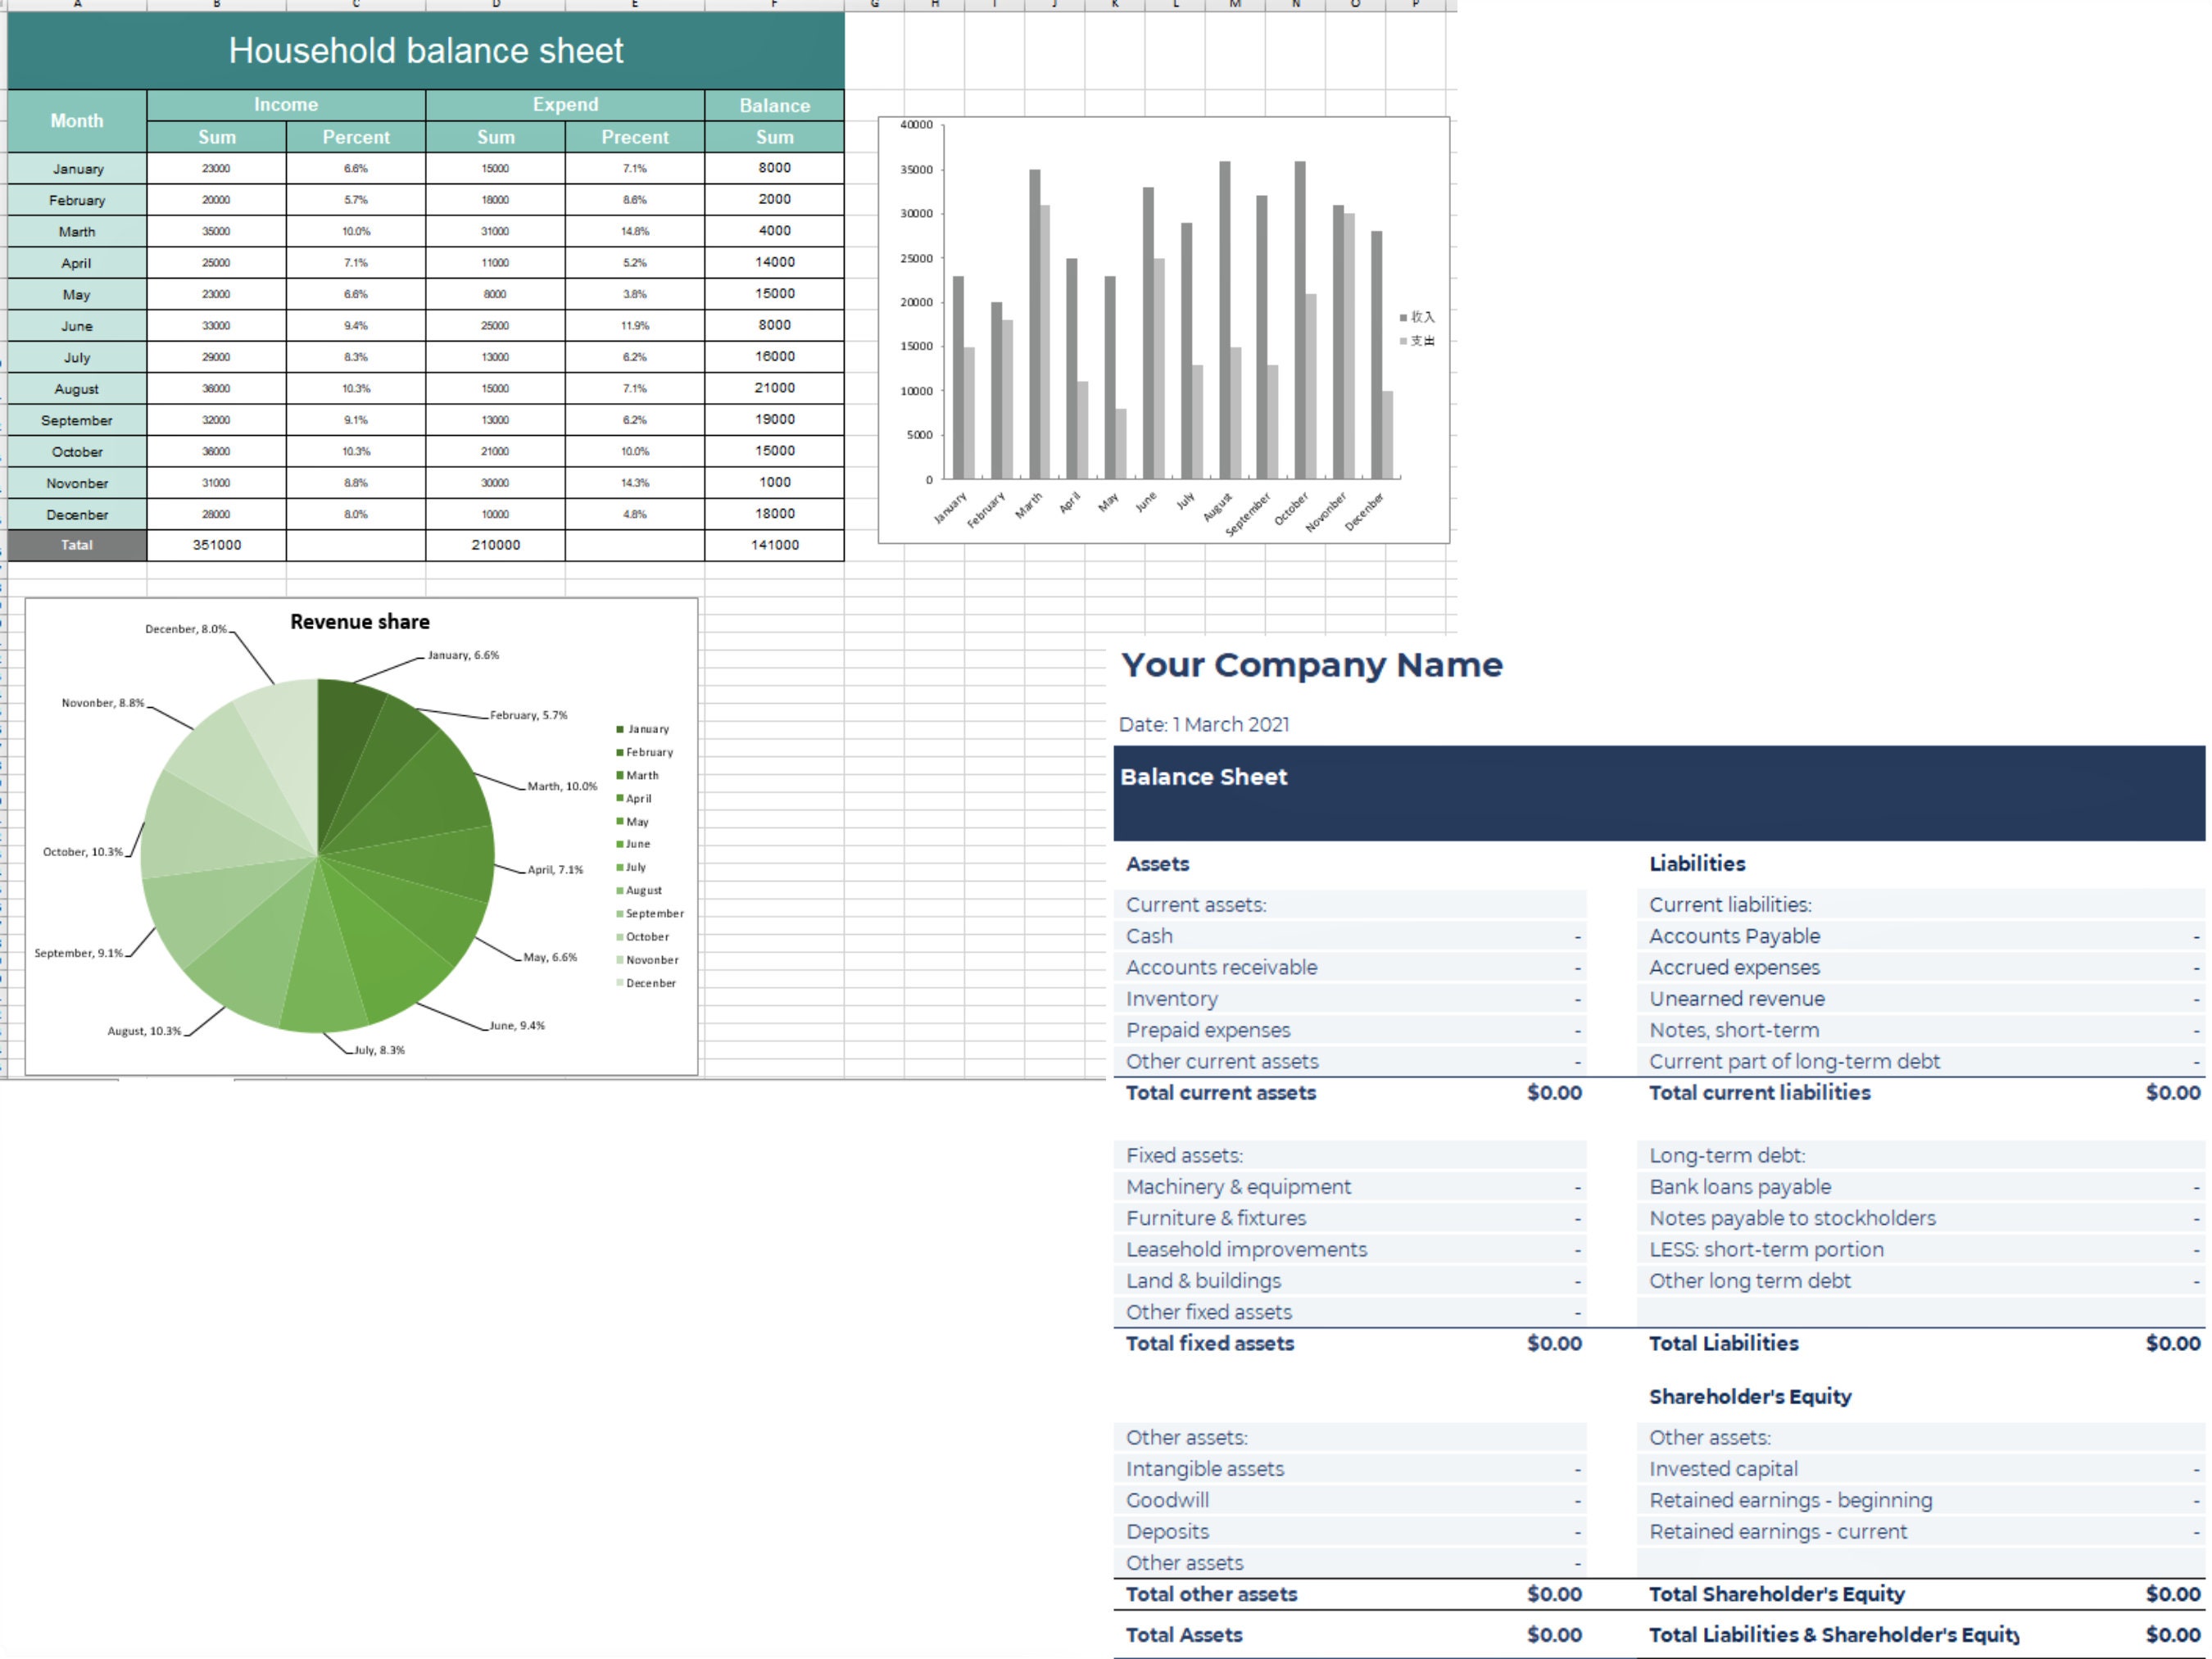Select the 'Month' header cell
Image resolution: width=2212 pixels, height=1659 pixels.
pos(77,120)
